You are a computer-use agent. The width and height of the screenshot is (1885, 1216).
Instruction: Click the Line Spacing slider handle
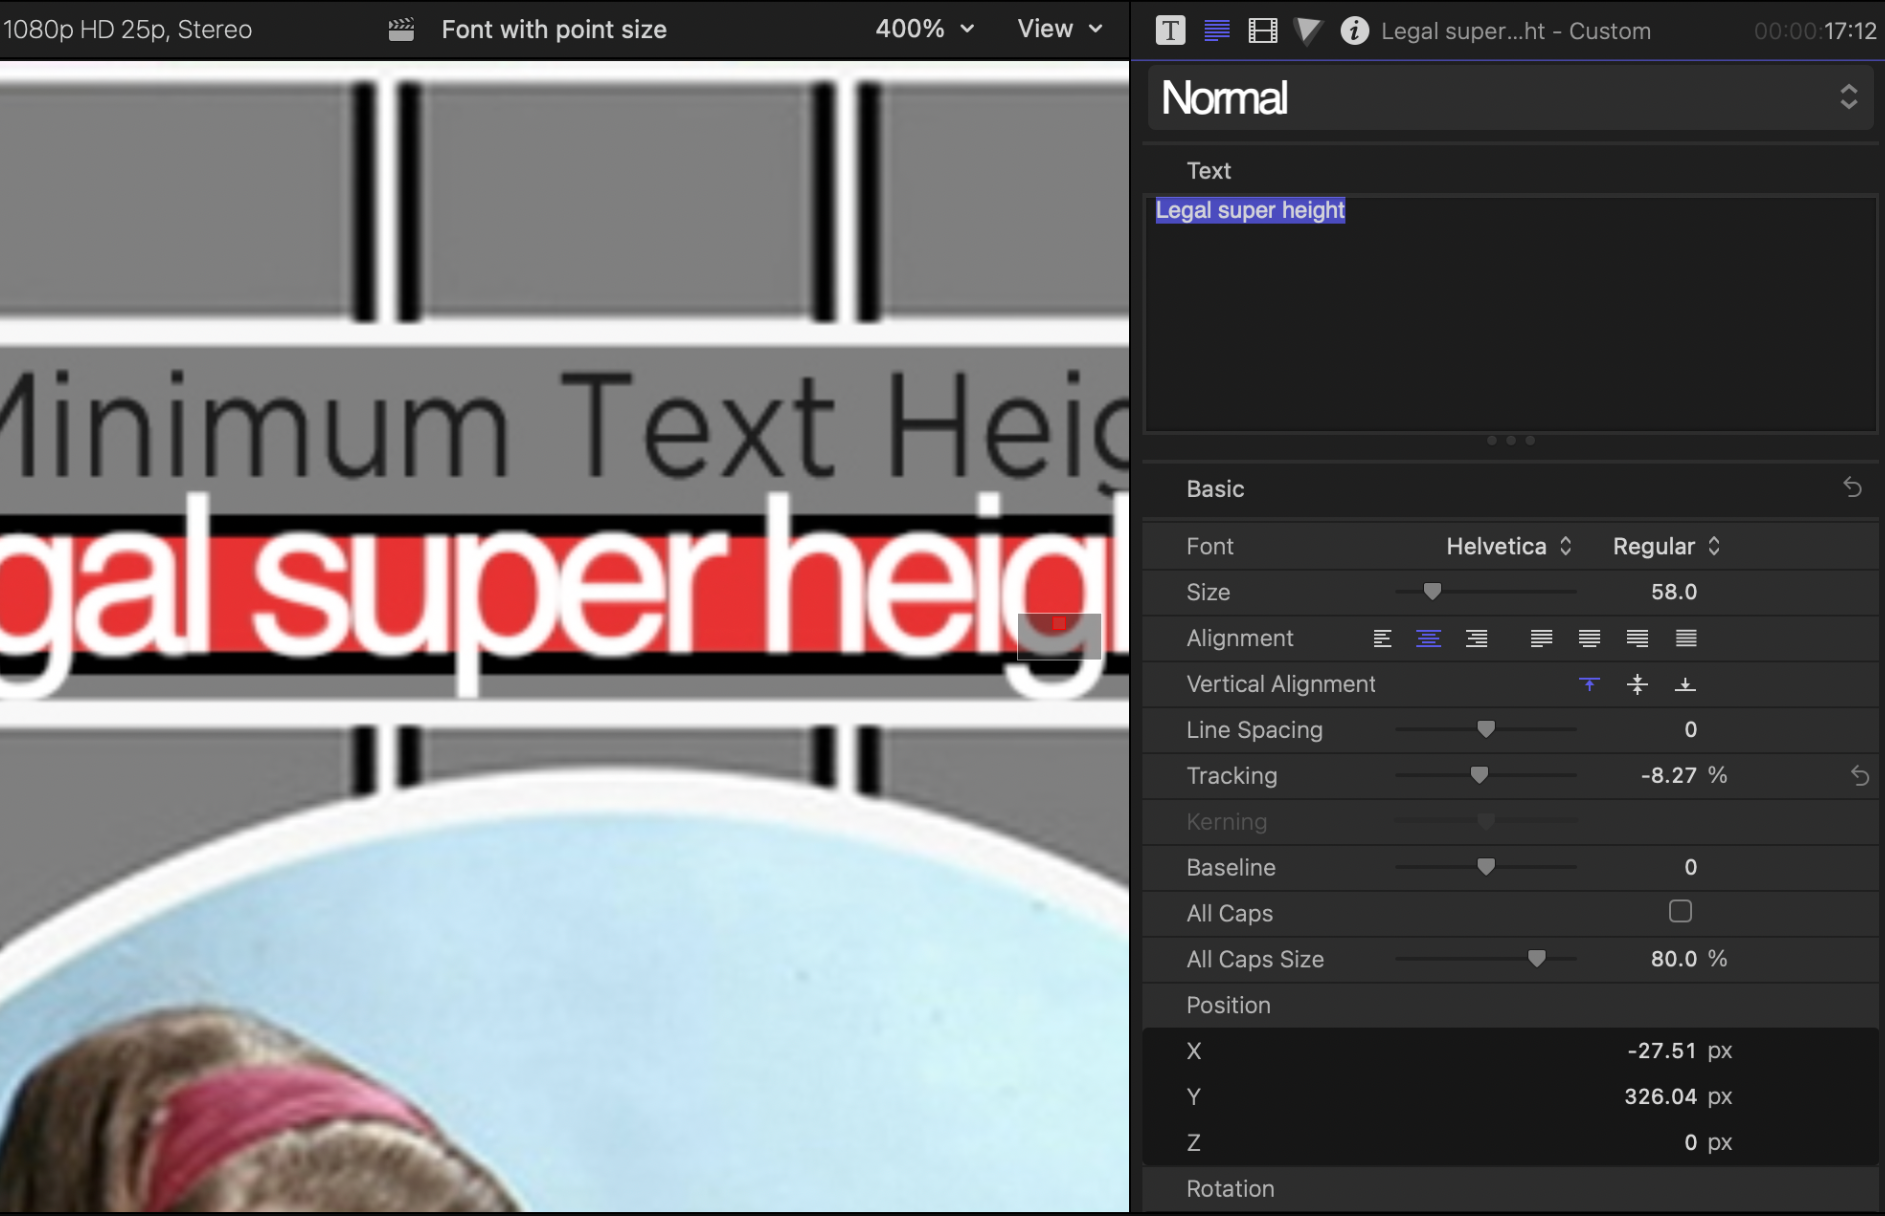[1486, 730]
